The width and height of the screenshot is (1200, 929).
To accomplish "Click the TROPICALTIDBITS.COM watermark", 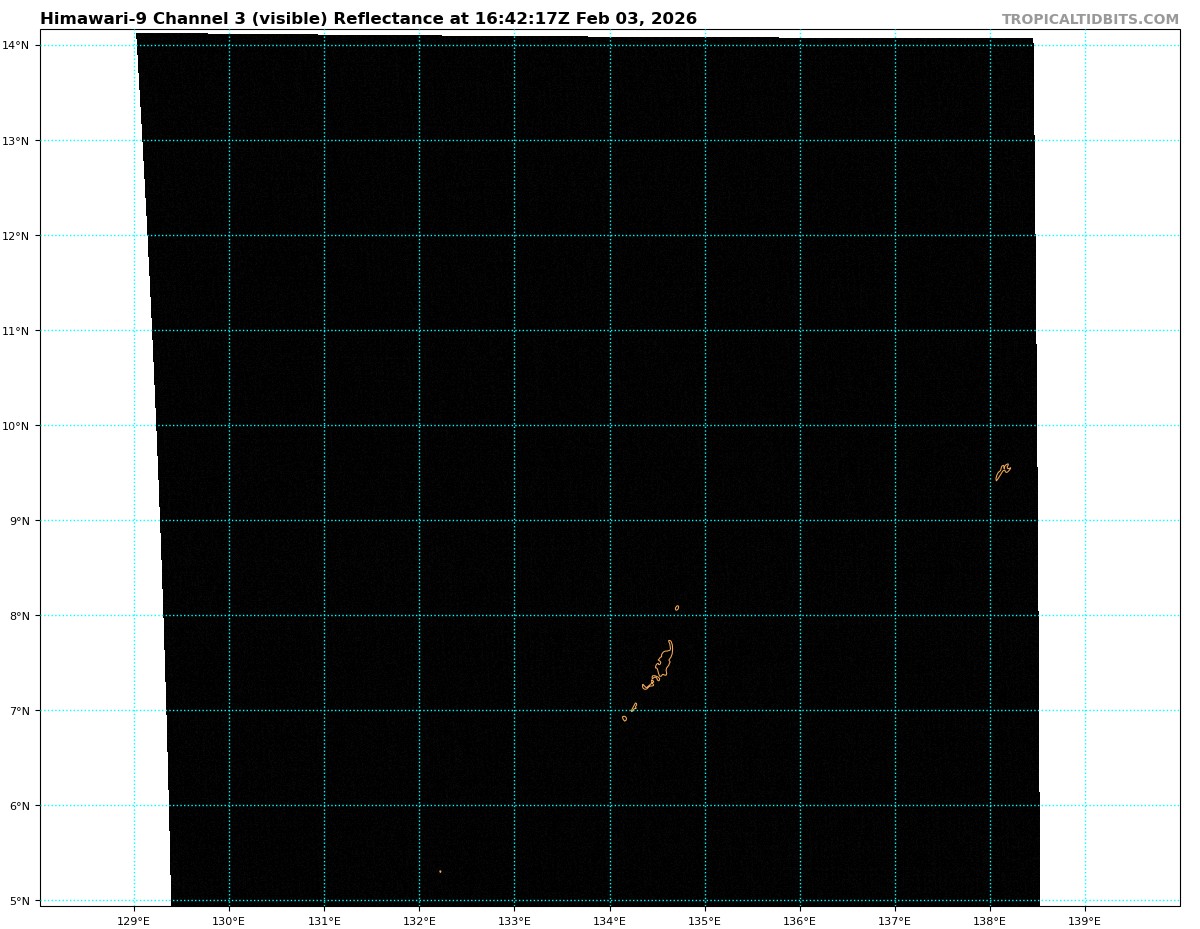I will [1090, 20].
